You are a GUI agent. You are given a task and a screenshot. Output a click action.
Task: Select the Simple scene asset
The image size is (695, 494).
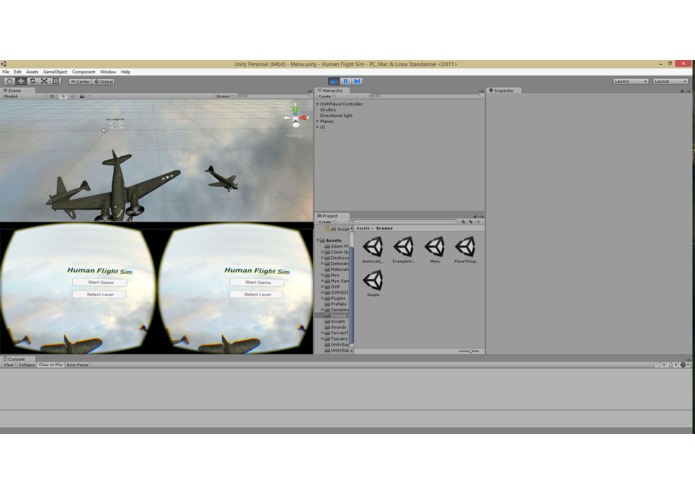pyautogui.click(x=373, y=284)
